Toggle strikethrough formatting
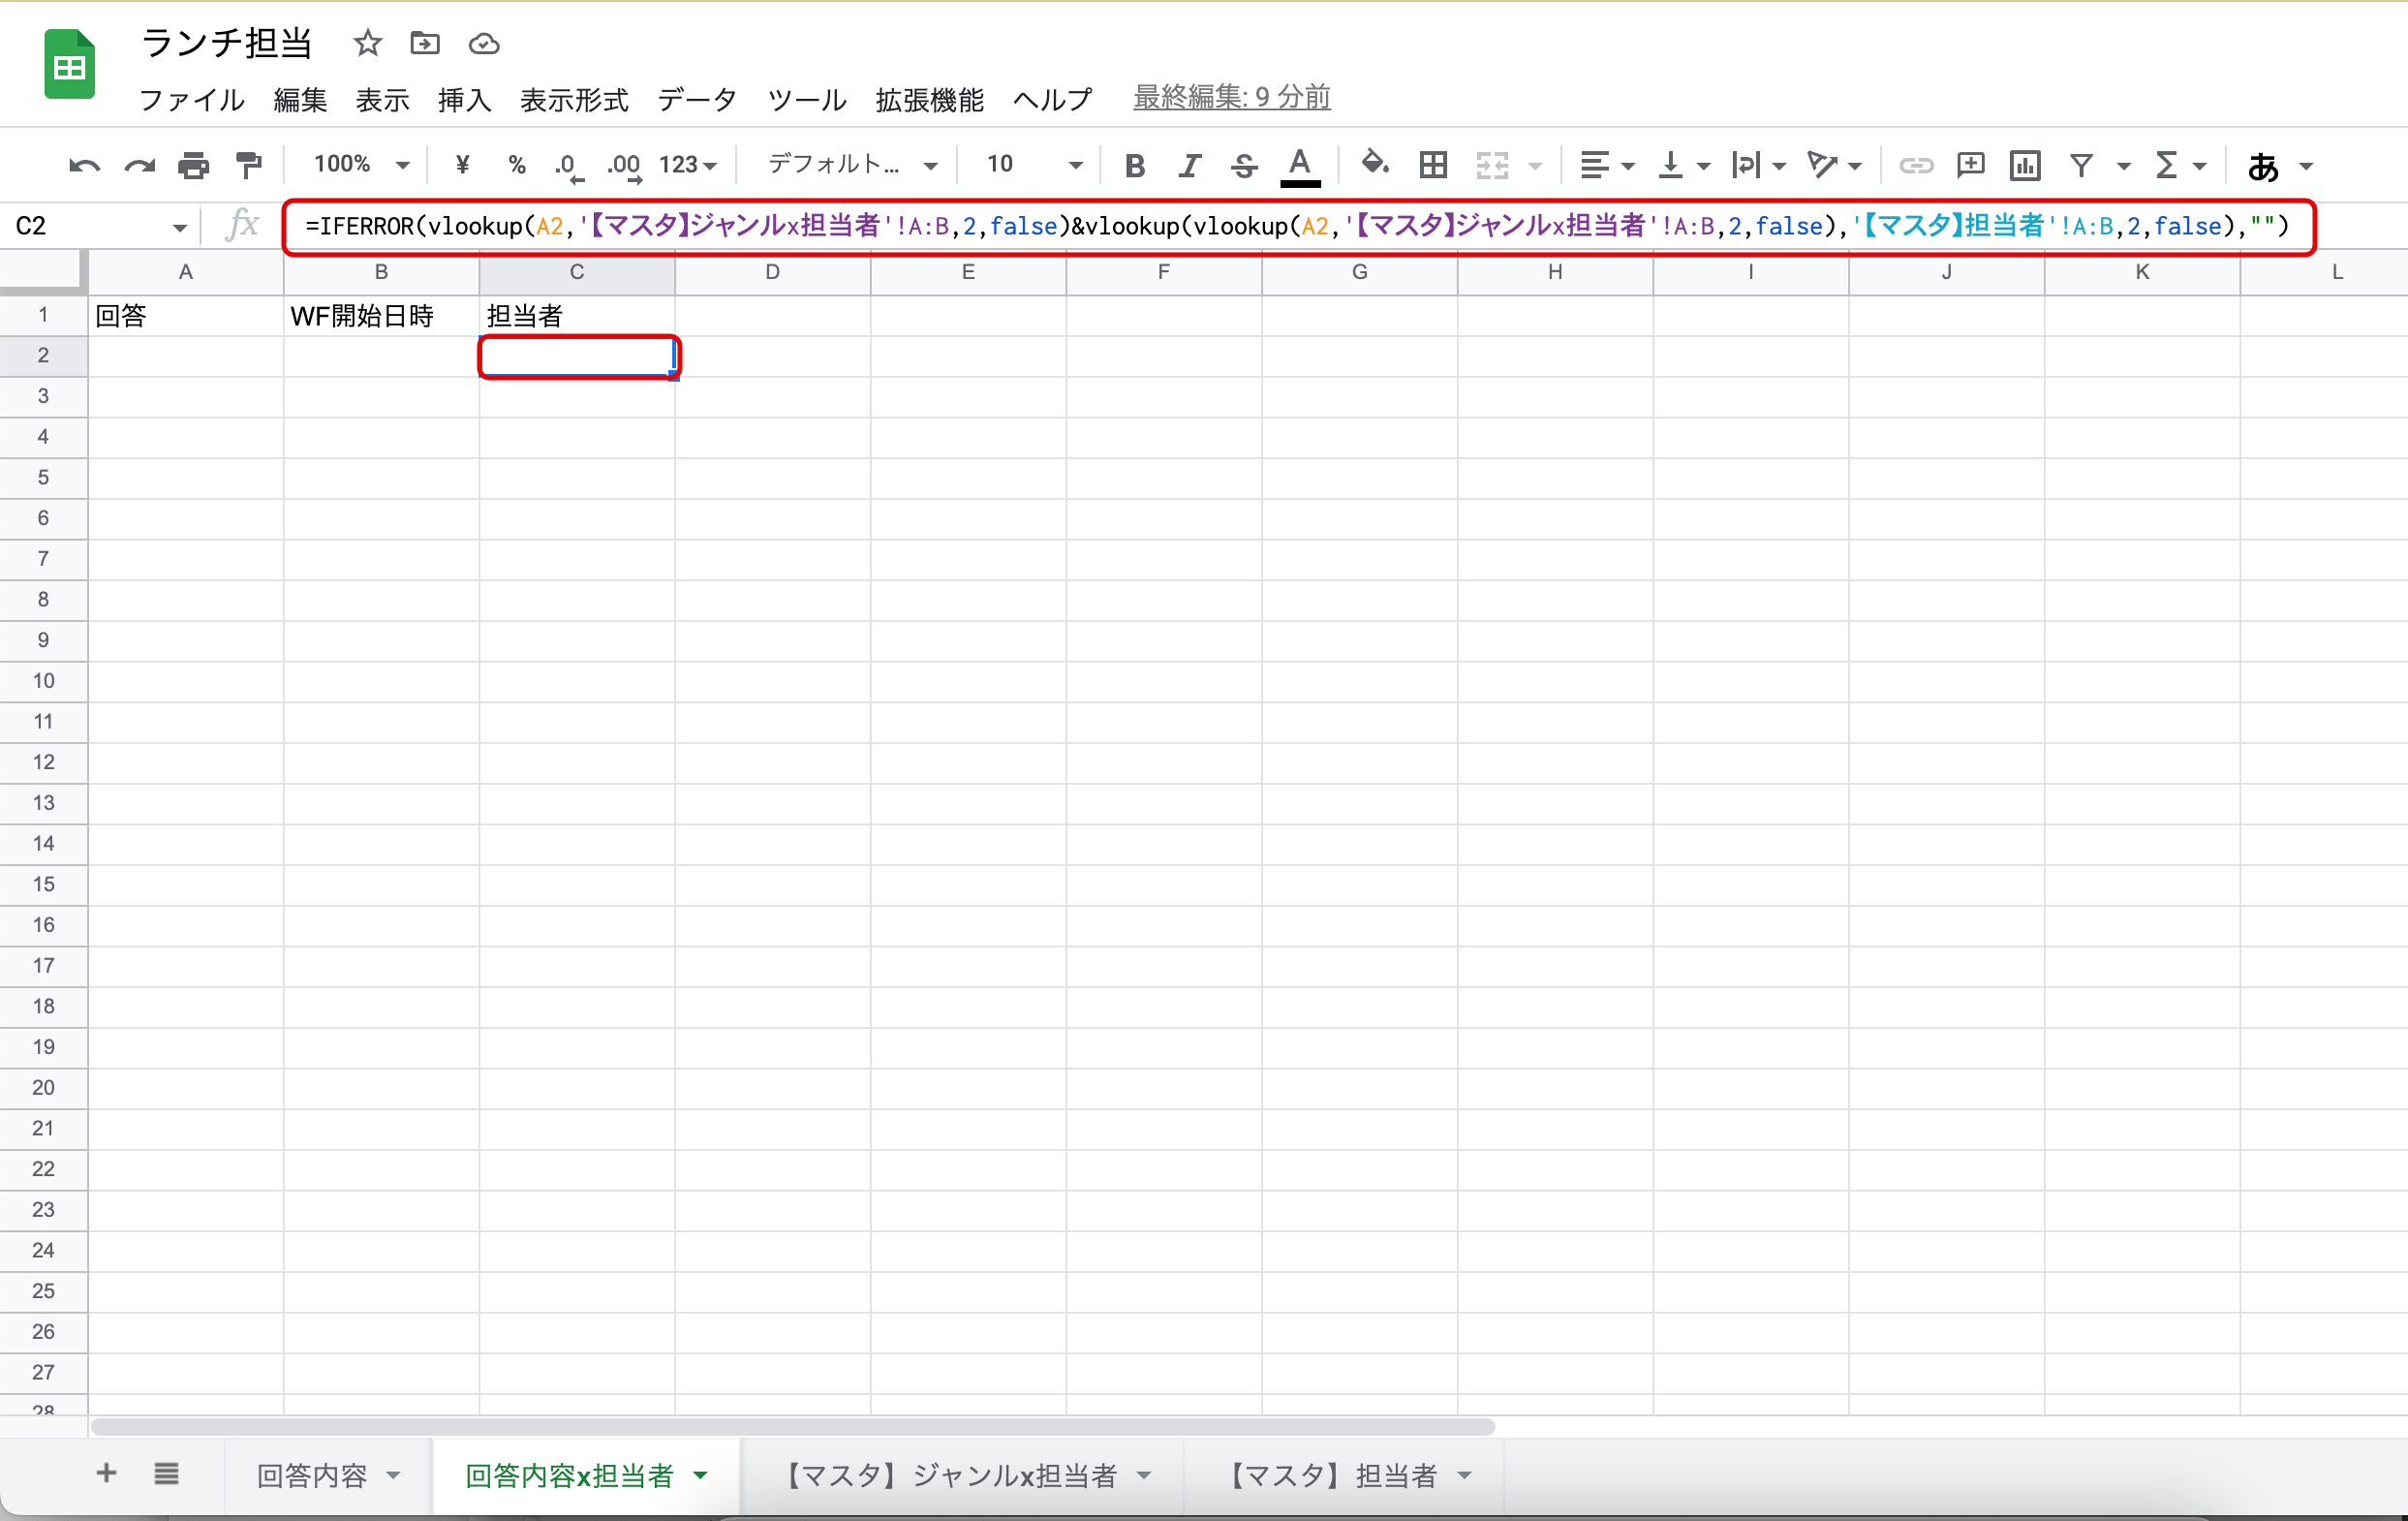Screen dimensions: 2408x1521 [x=1244, y=165]
